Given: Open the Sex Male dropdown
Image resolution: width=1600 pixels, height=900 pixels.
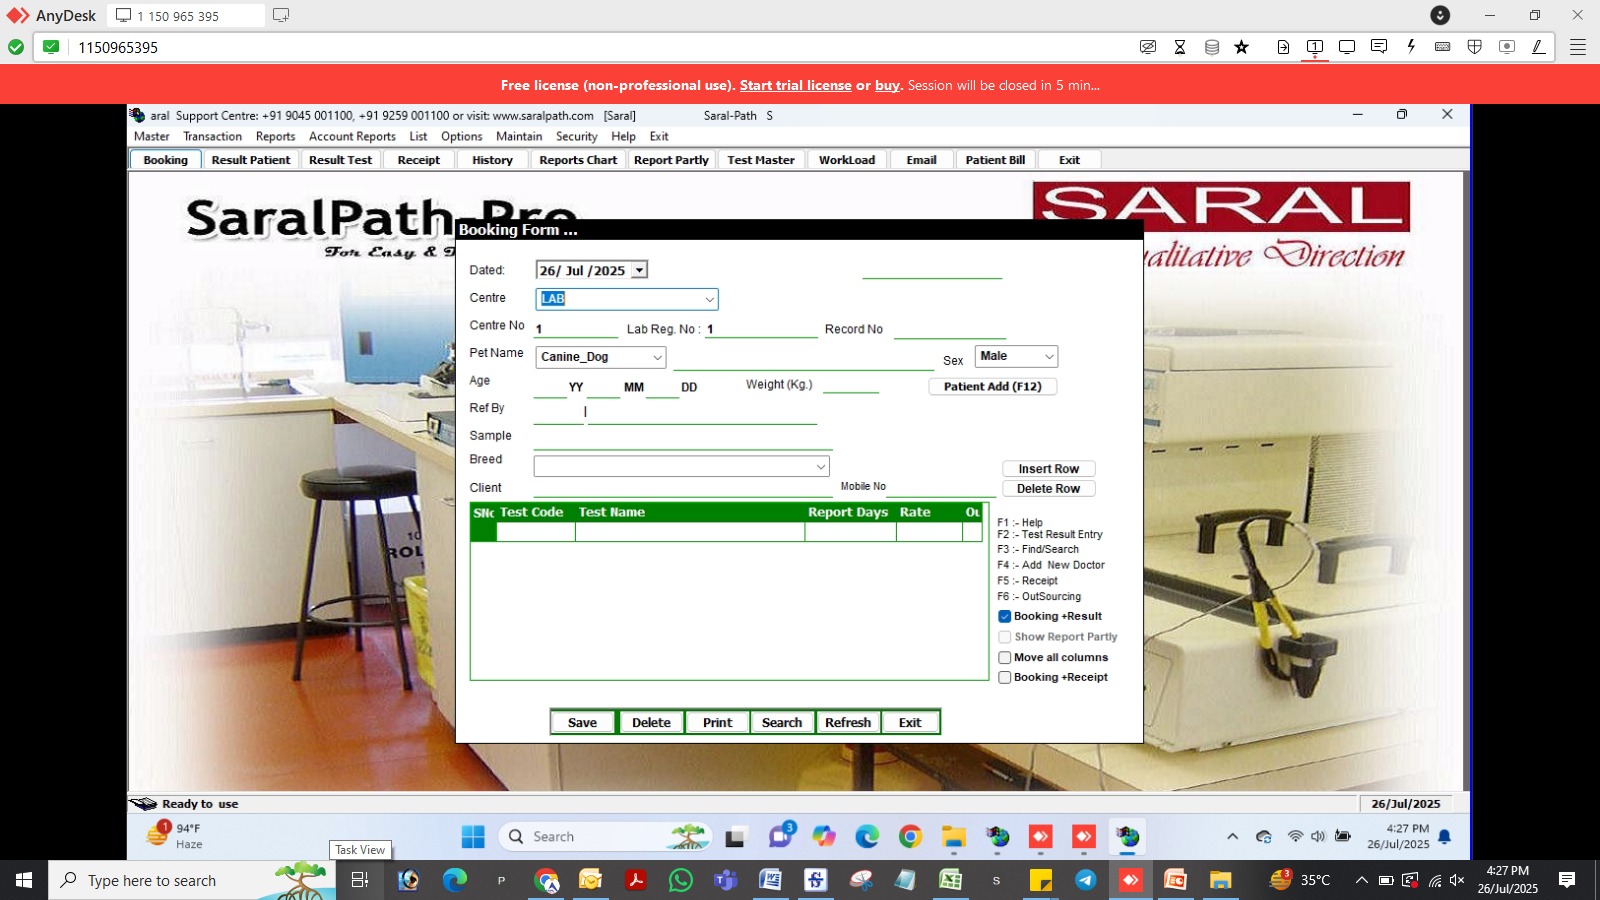Looking at the screenshot, I should point(1049,357).
